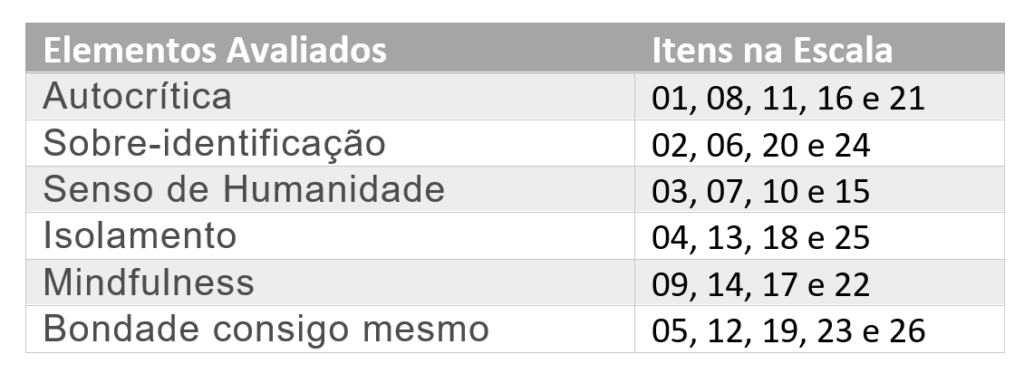Select the Bondade consigo mesmo cell

pyautogui.click(x=330, y=329)
